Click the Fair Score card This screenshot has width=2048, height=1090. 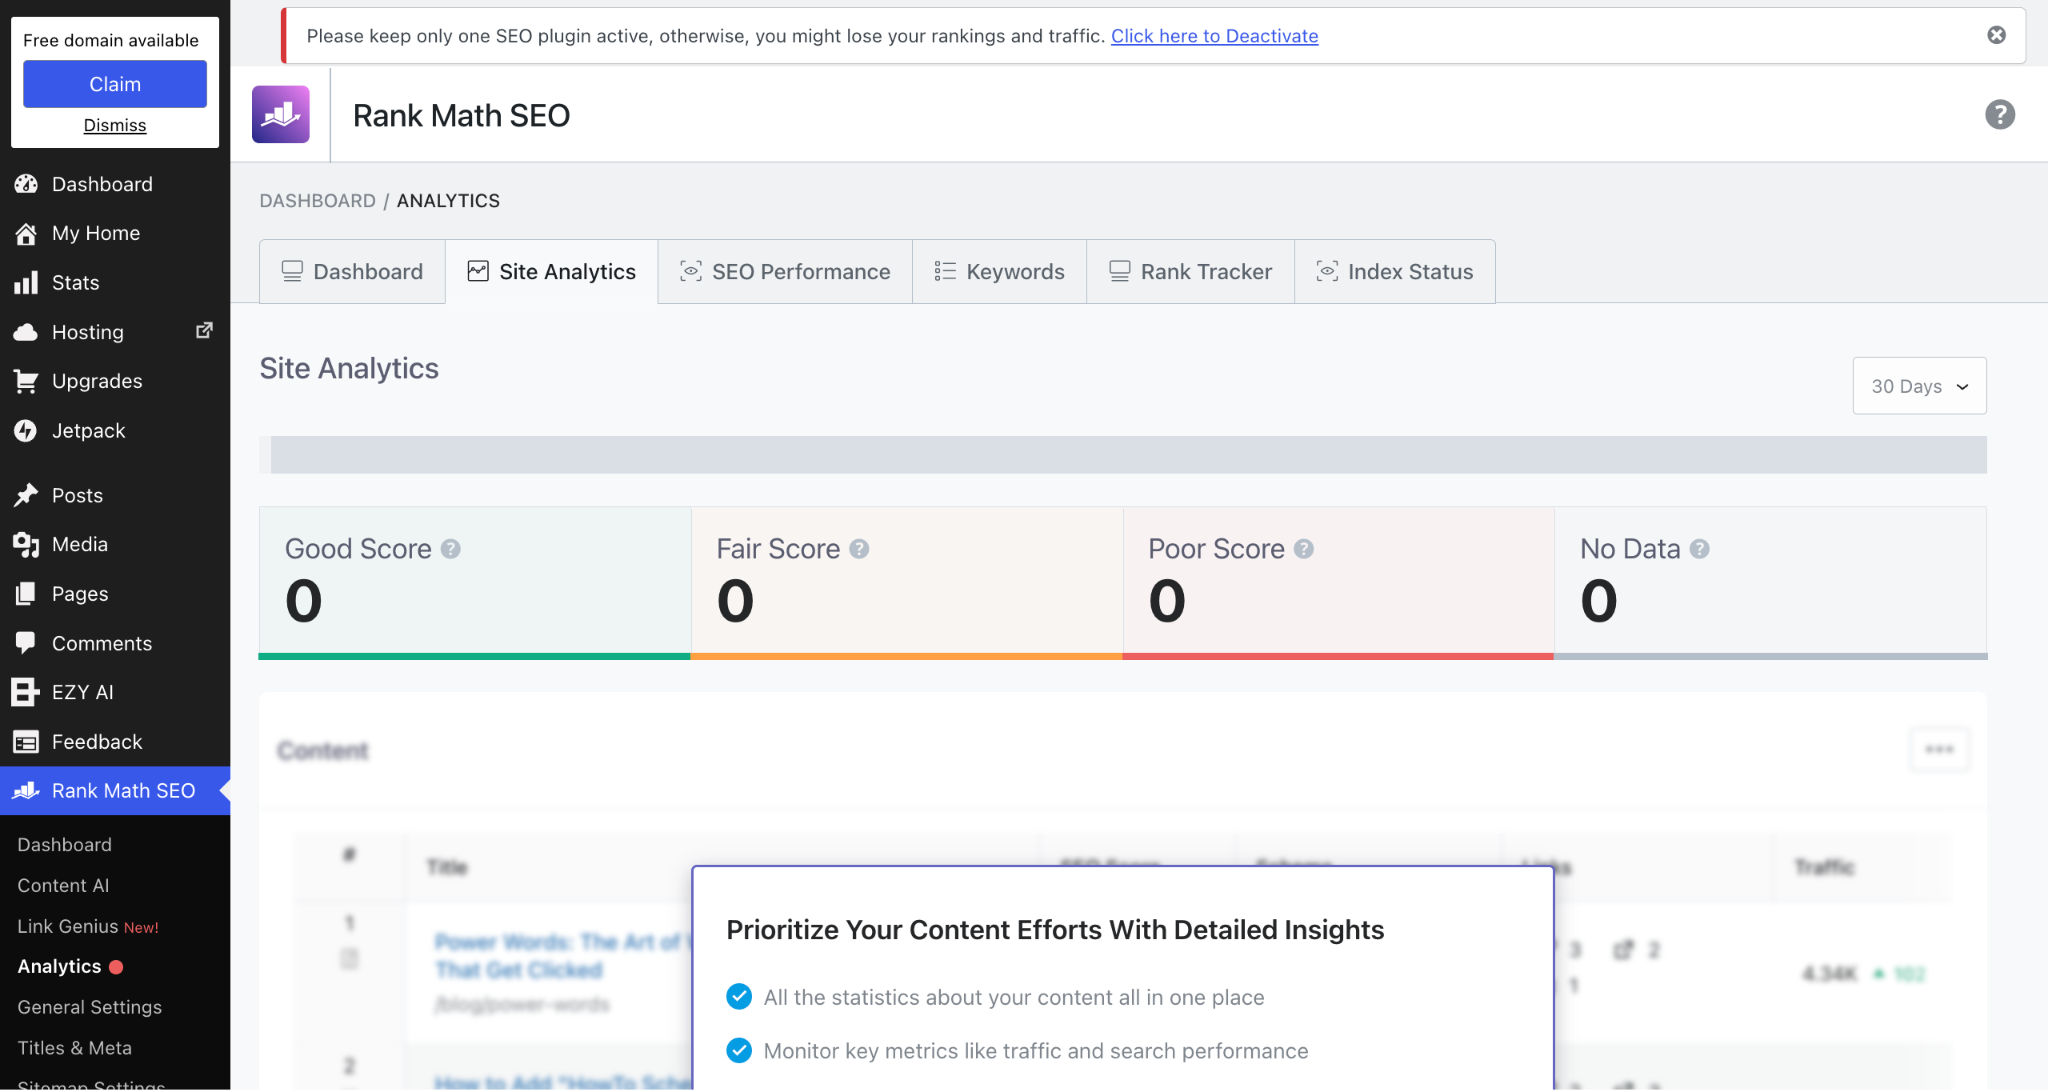point(907,583)
